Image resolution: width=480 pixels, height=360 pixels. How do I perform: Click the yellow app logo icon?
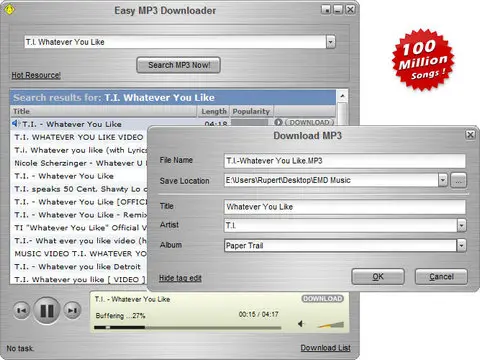coord(9,9)
